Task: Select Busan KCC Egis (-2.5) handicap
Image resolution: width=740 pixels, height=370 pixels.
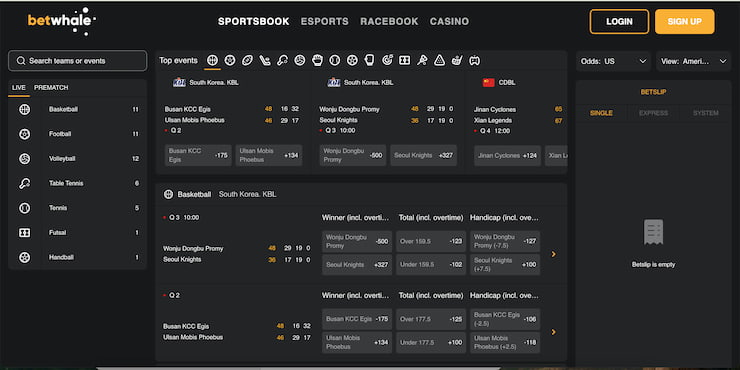Action: (x=505, y=319)
